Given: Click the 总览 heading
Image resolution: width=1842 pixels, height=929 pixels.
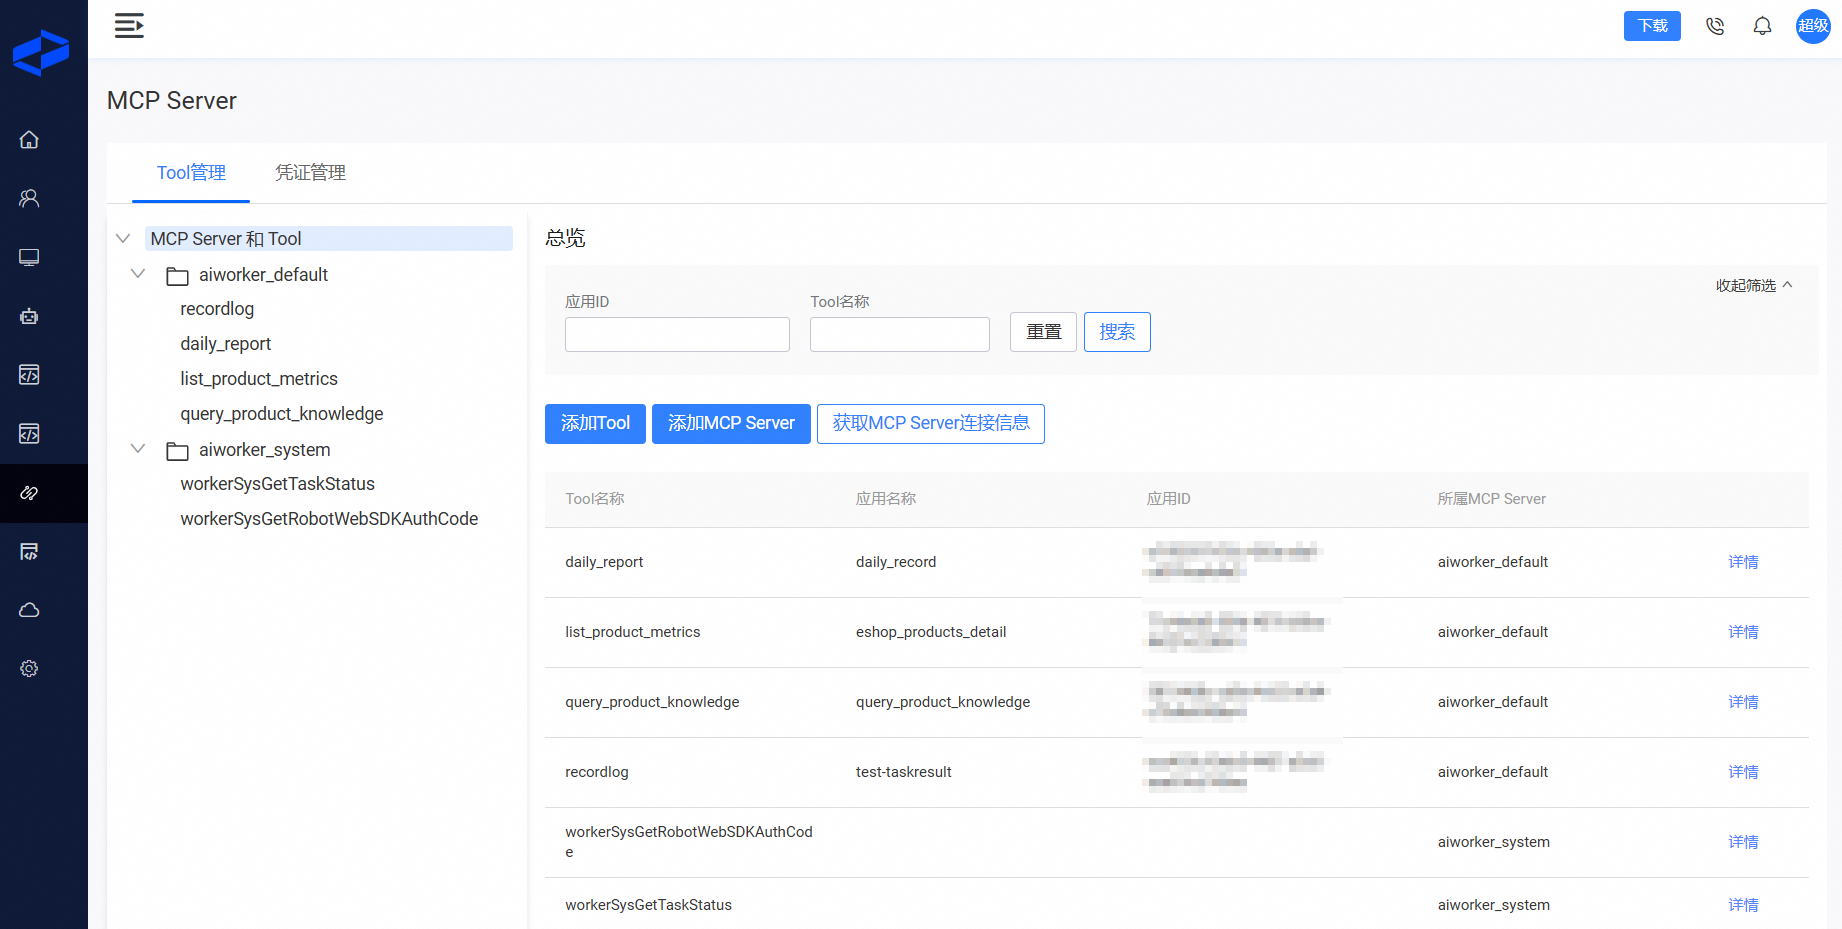Looking at the screenshot, I should click(x=565, y=238).
